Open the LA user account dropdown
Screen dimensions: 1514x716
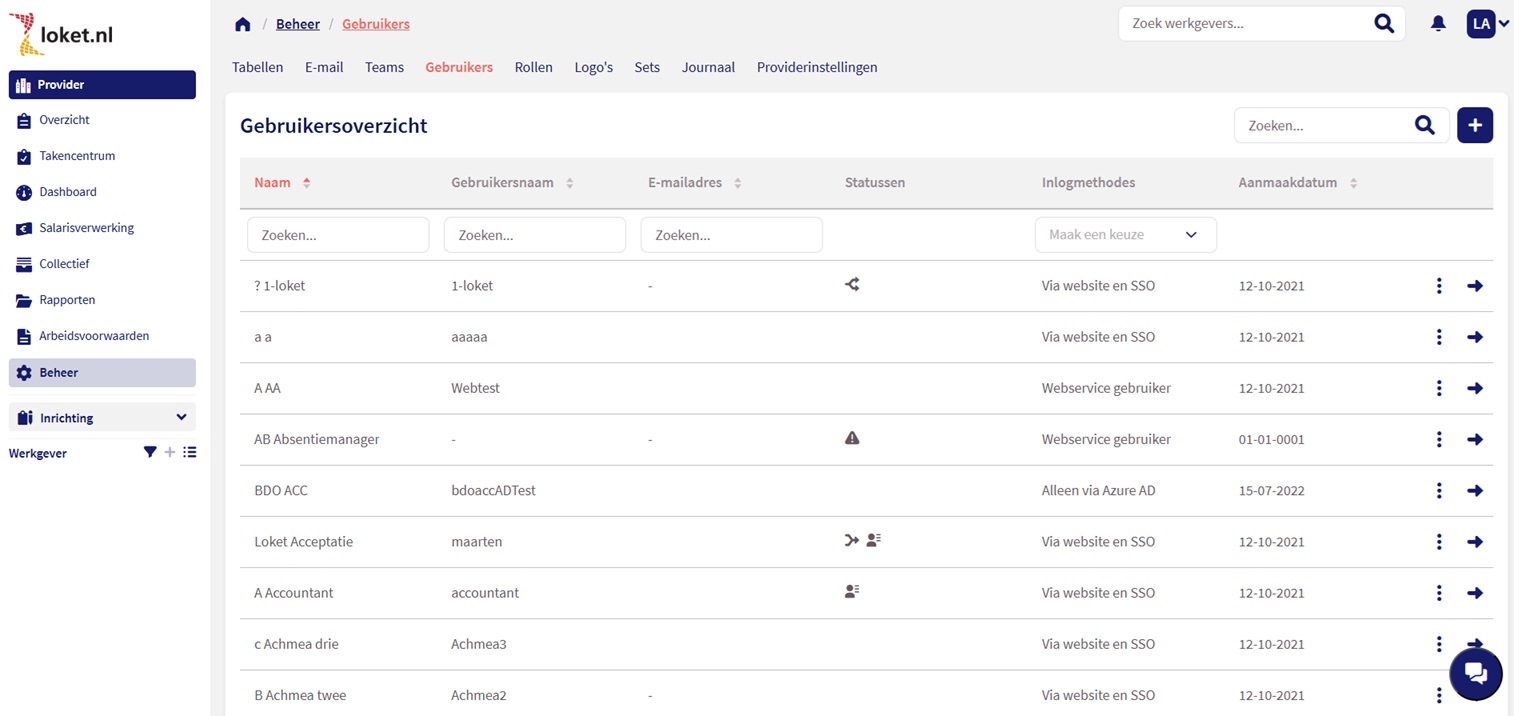(1487, 24)
